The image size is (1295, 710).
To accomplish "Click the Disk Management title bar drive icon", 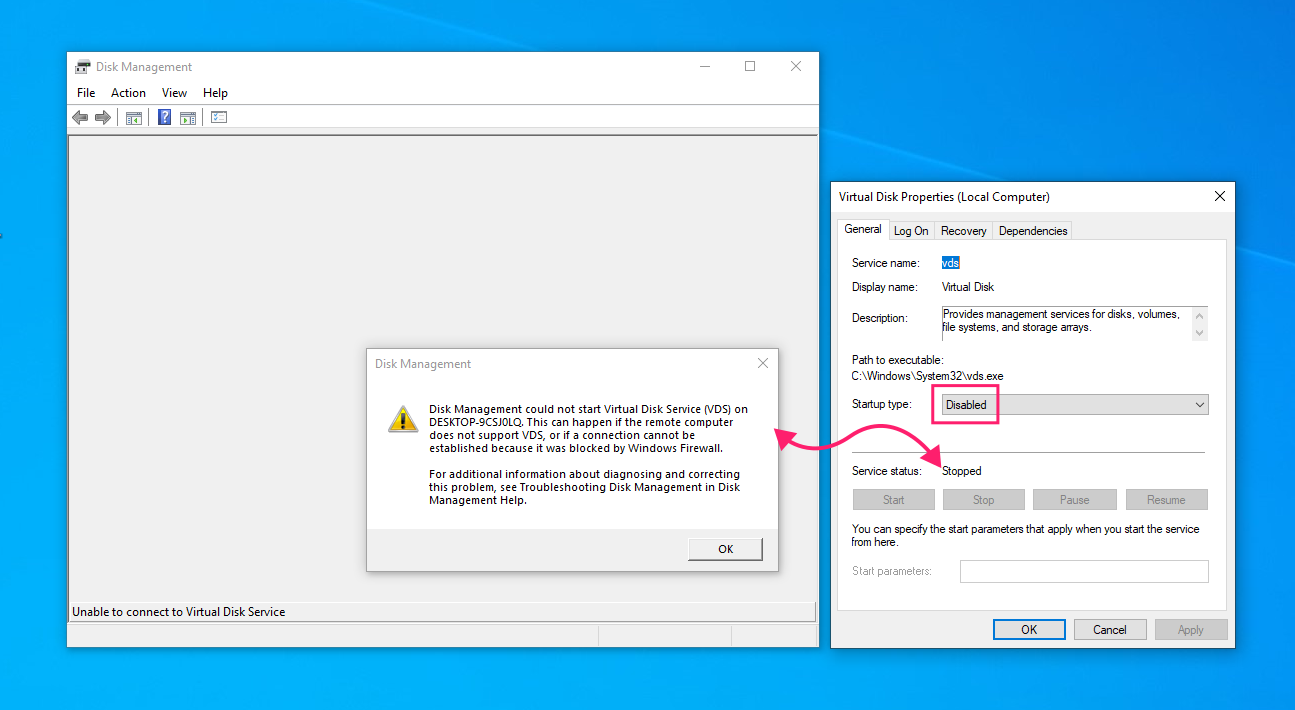I will point(83,67).
